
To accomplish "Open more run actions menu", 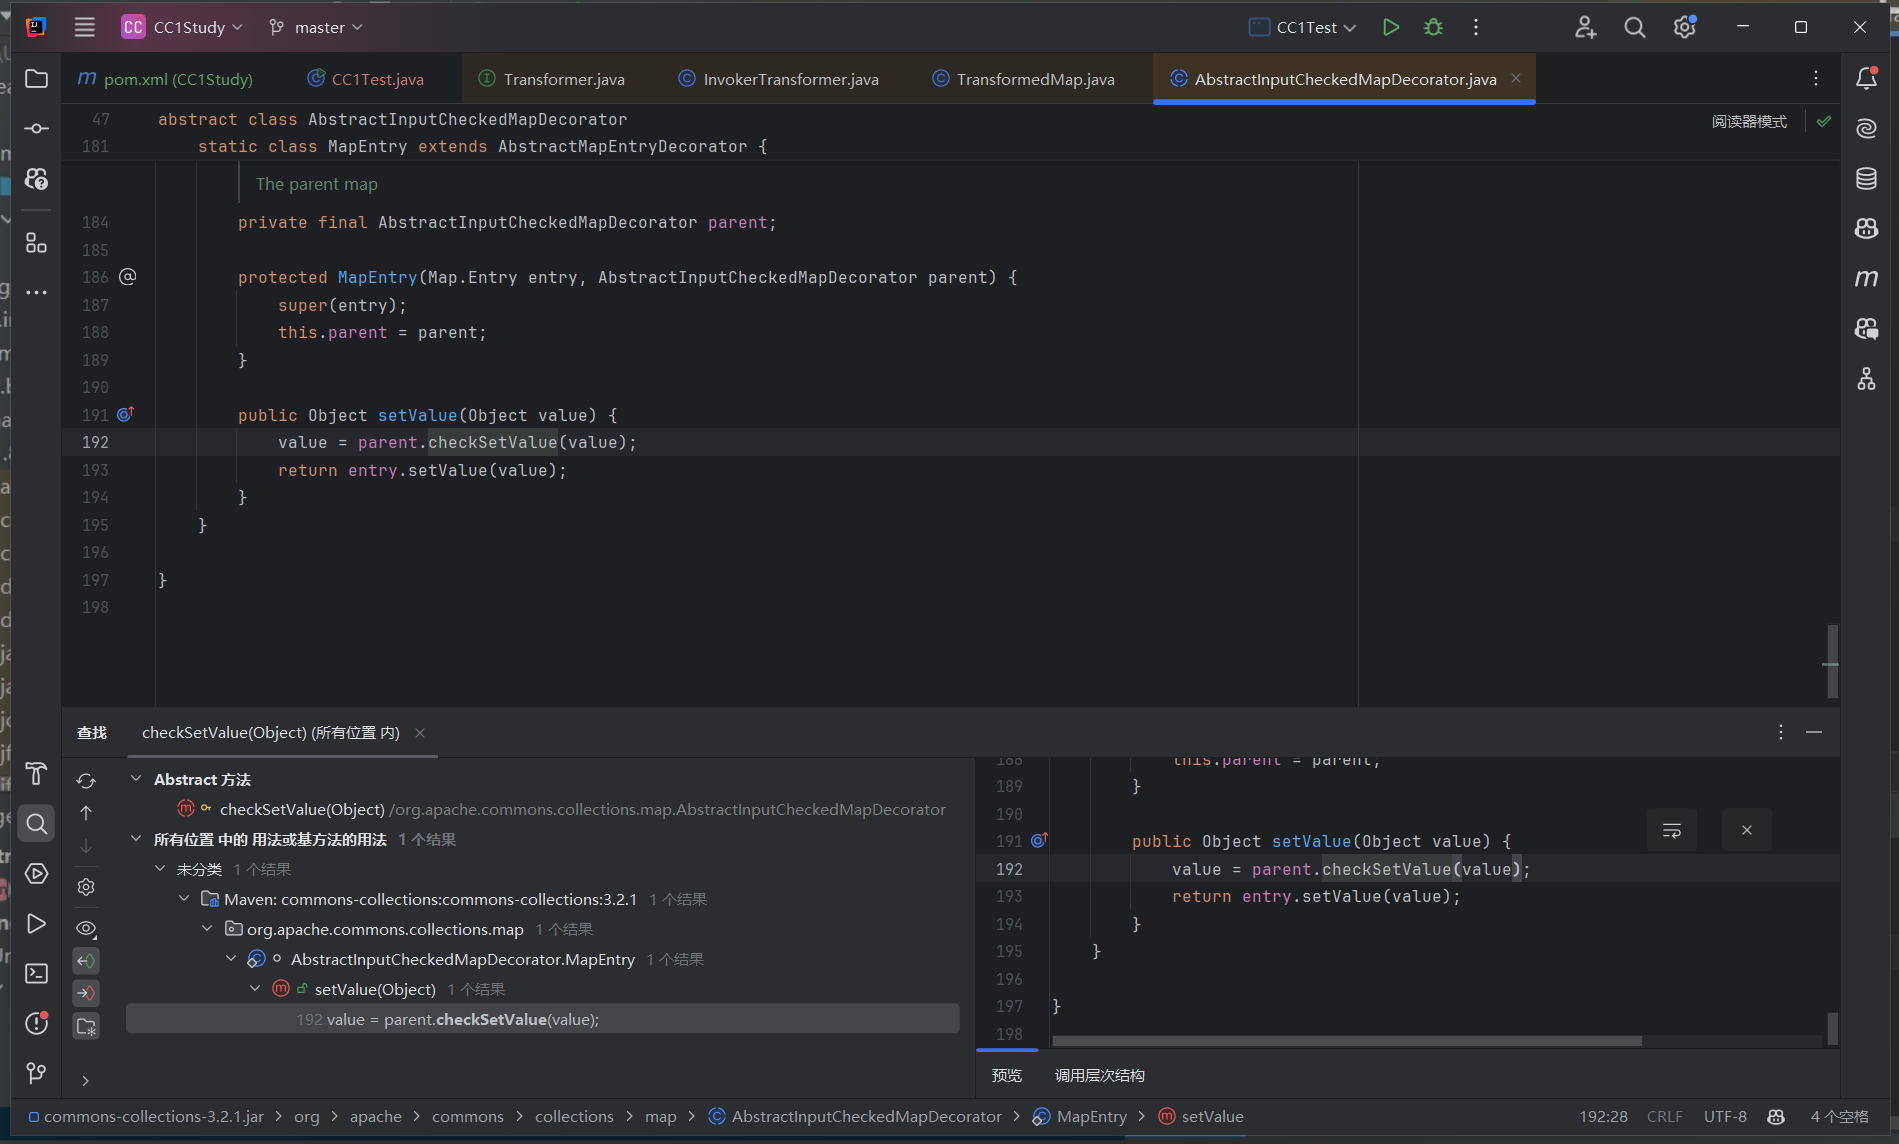I will (1476, 27).
